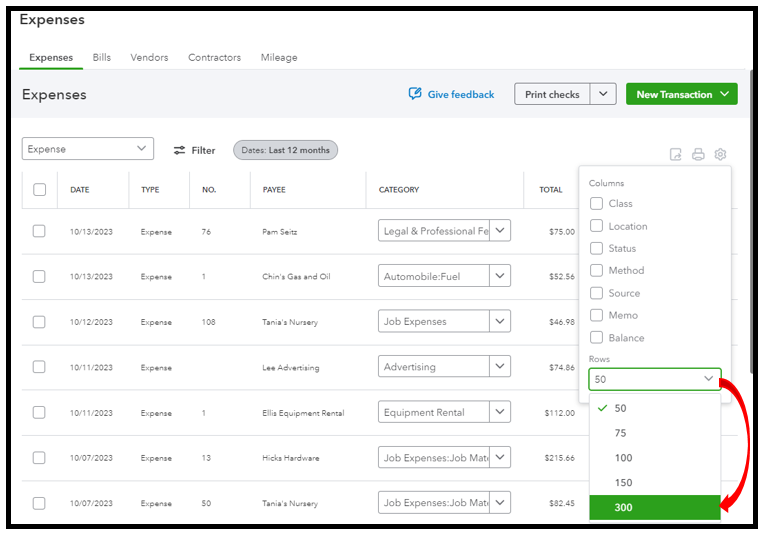The image size is (766, 534).
Task: Open the table settings gear icon
Action: click(x=720, y=155)
